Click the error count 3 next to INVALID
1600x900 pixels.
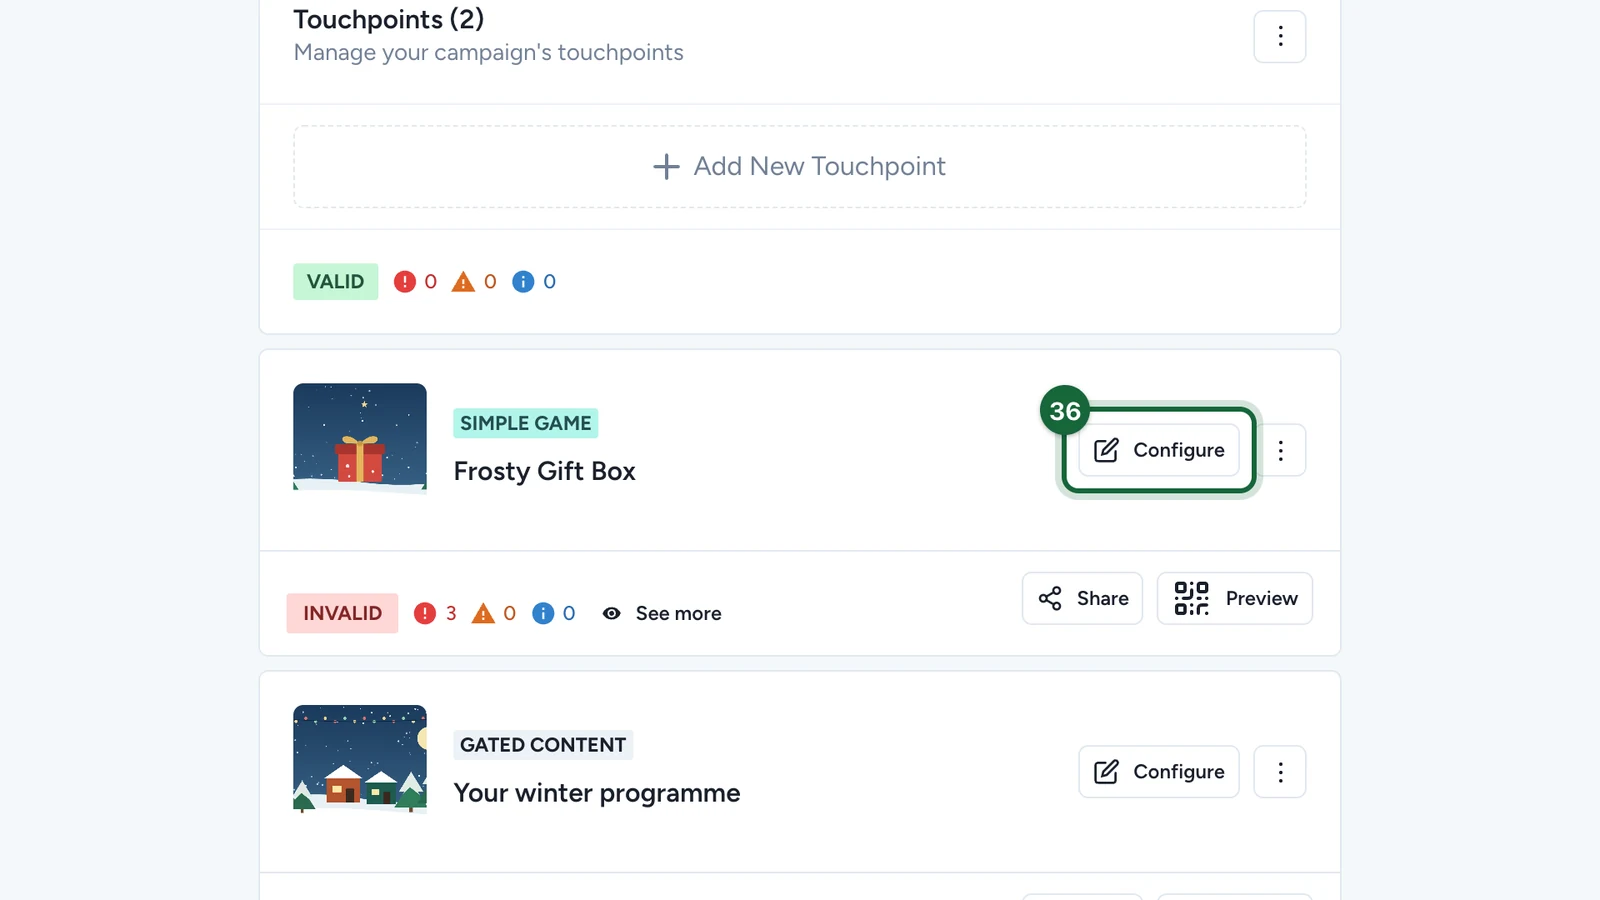tap(451, 613)
